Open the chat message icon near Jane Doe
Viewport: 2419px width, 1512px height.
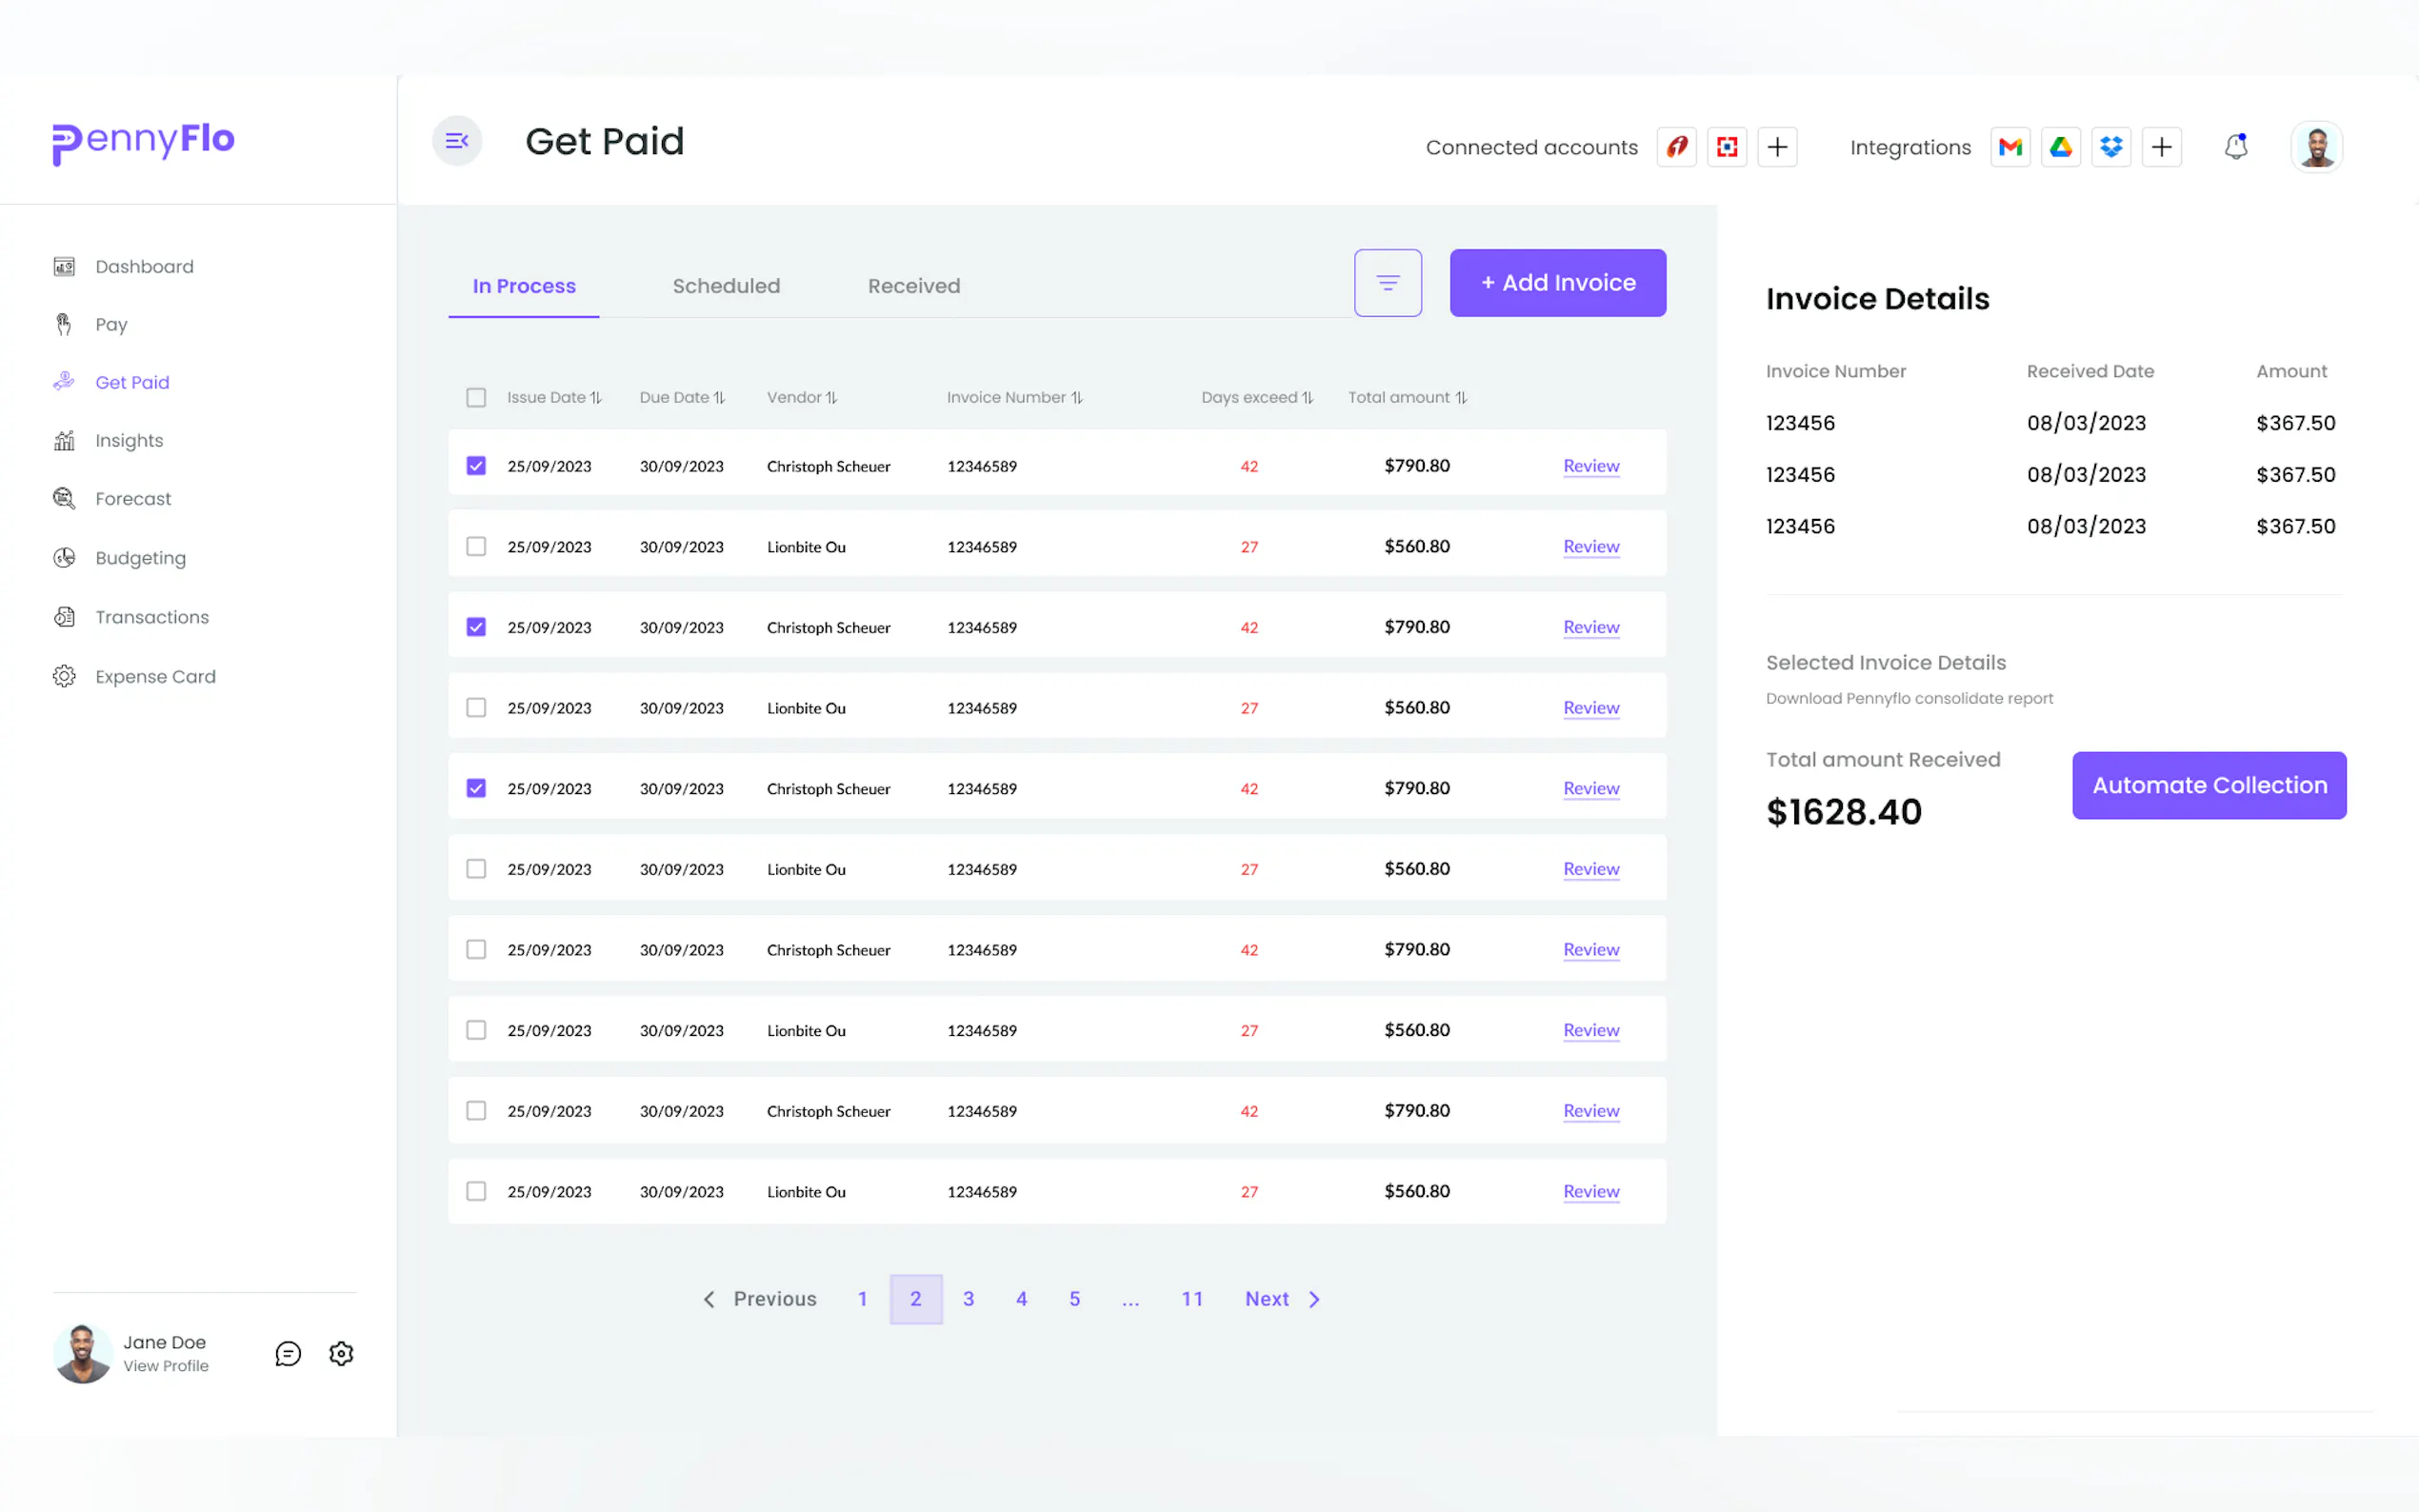tap(288, 1353)
